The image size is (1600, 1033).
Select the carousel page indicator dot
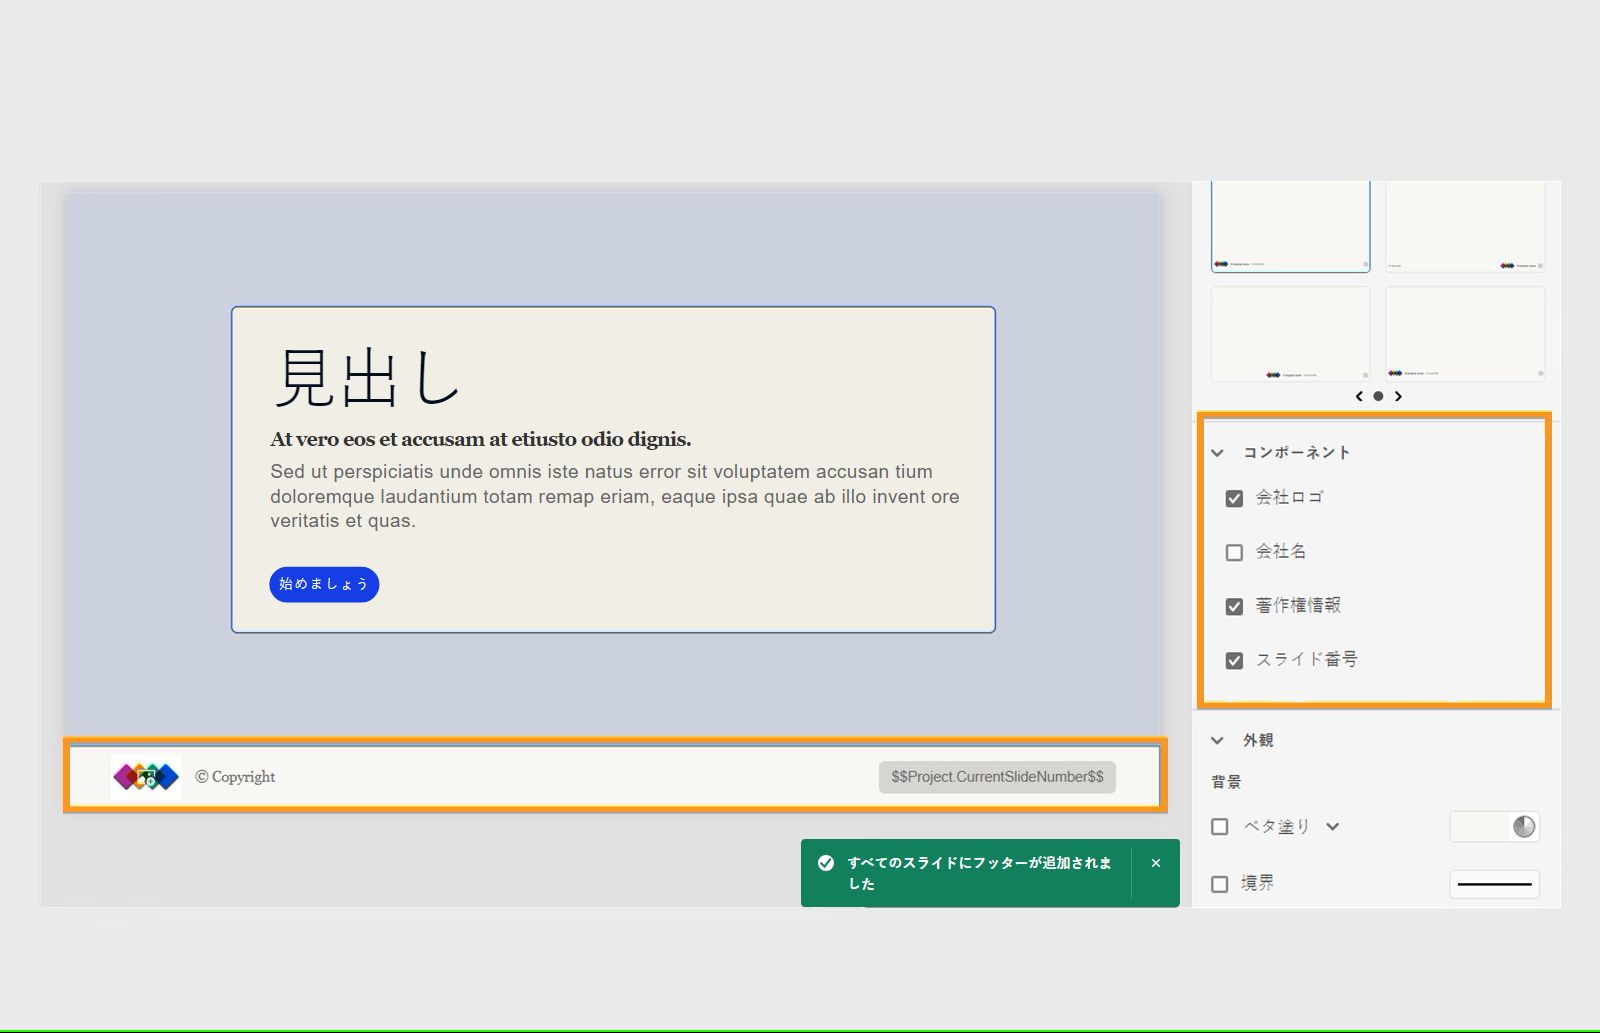1378,396
